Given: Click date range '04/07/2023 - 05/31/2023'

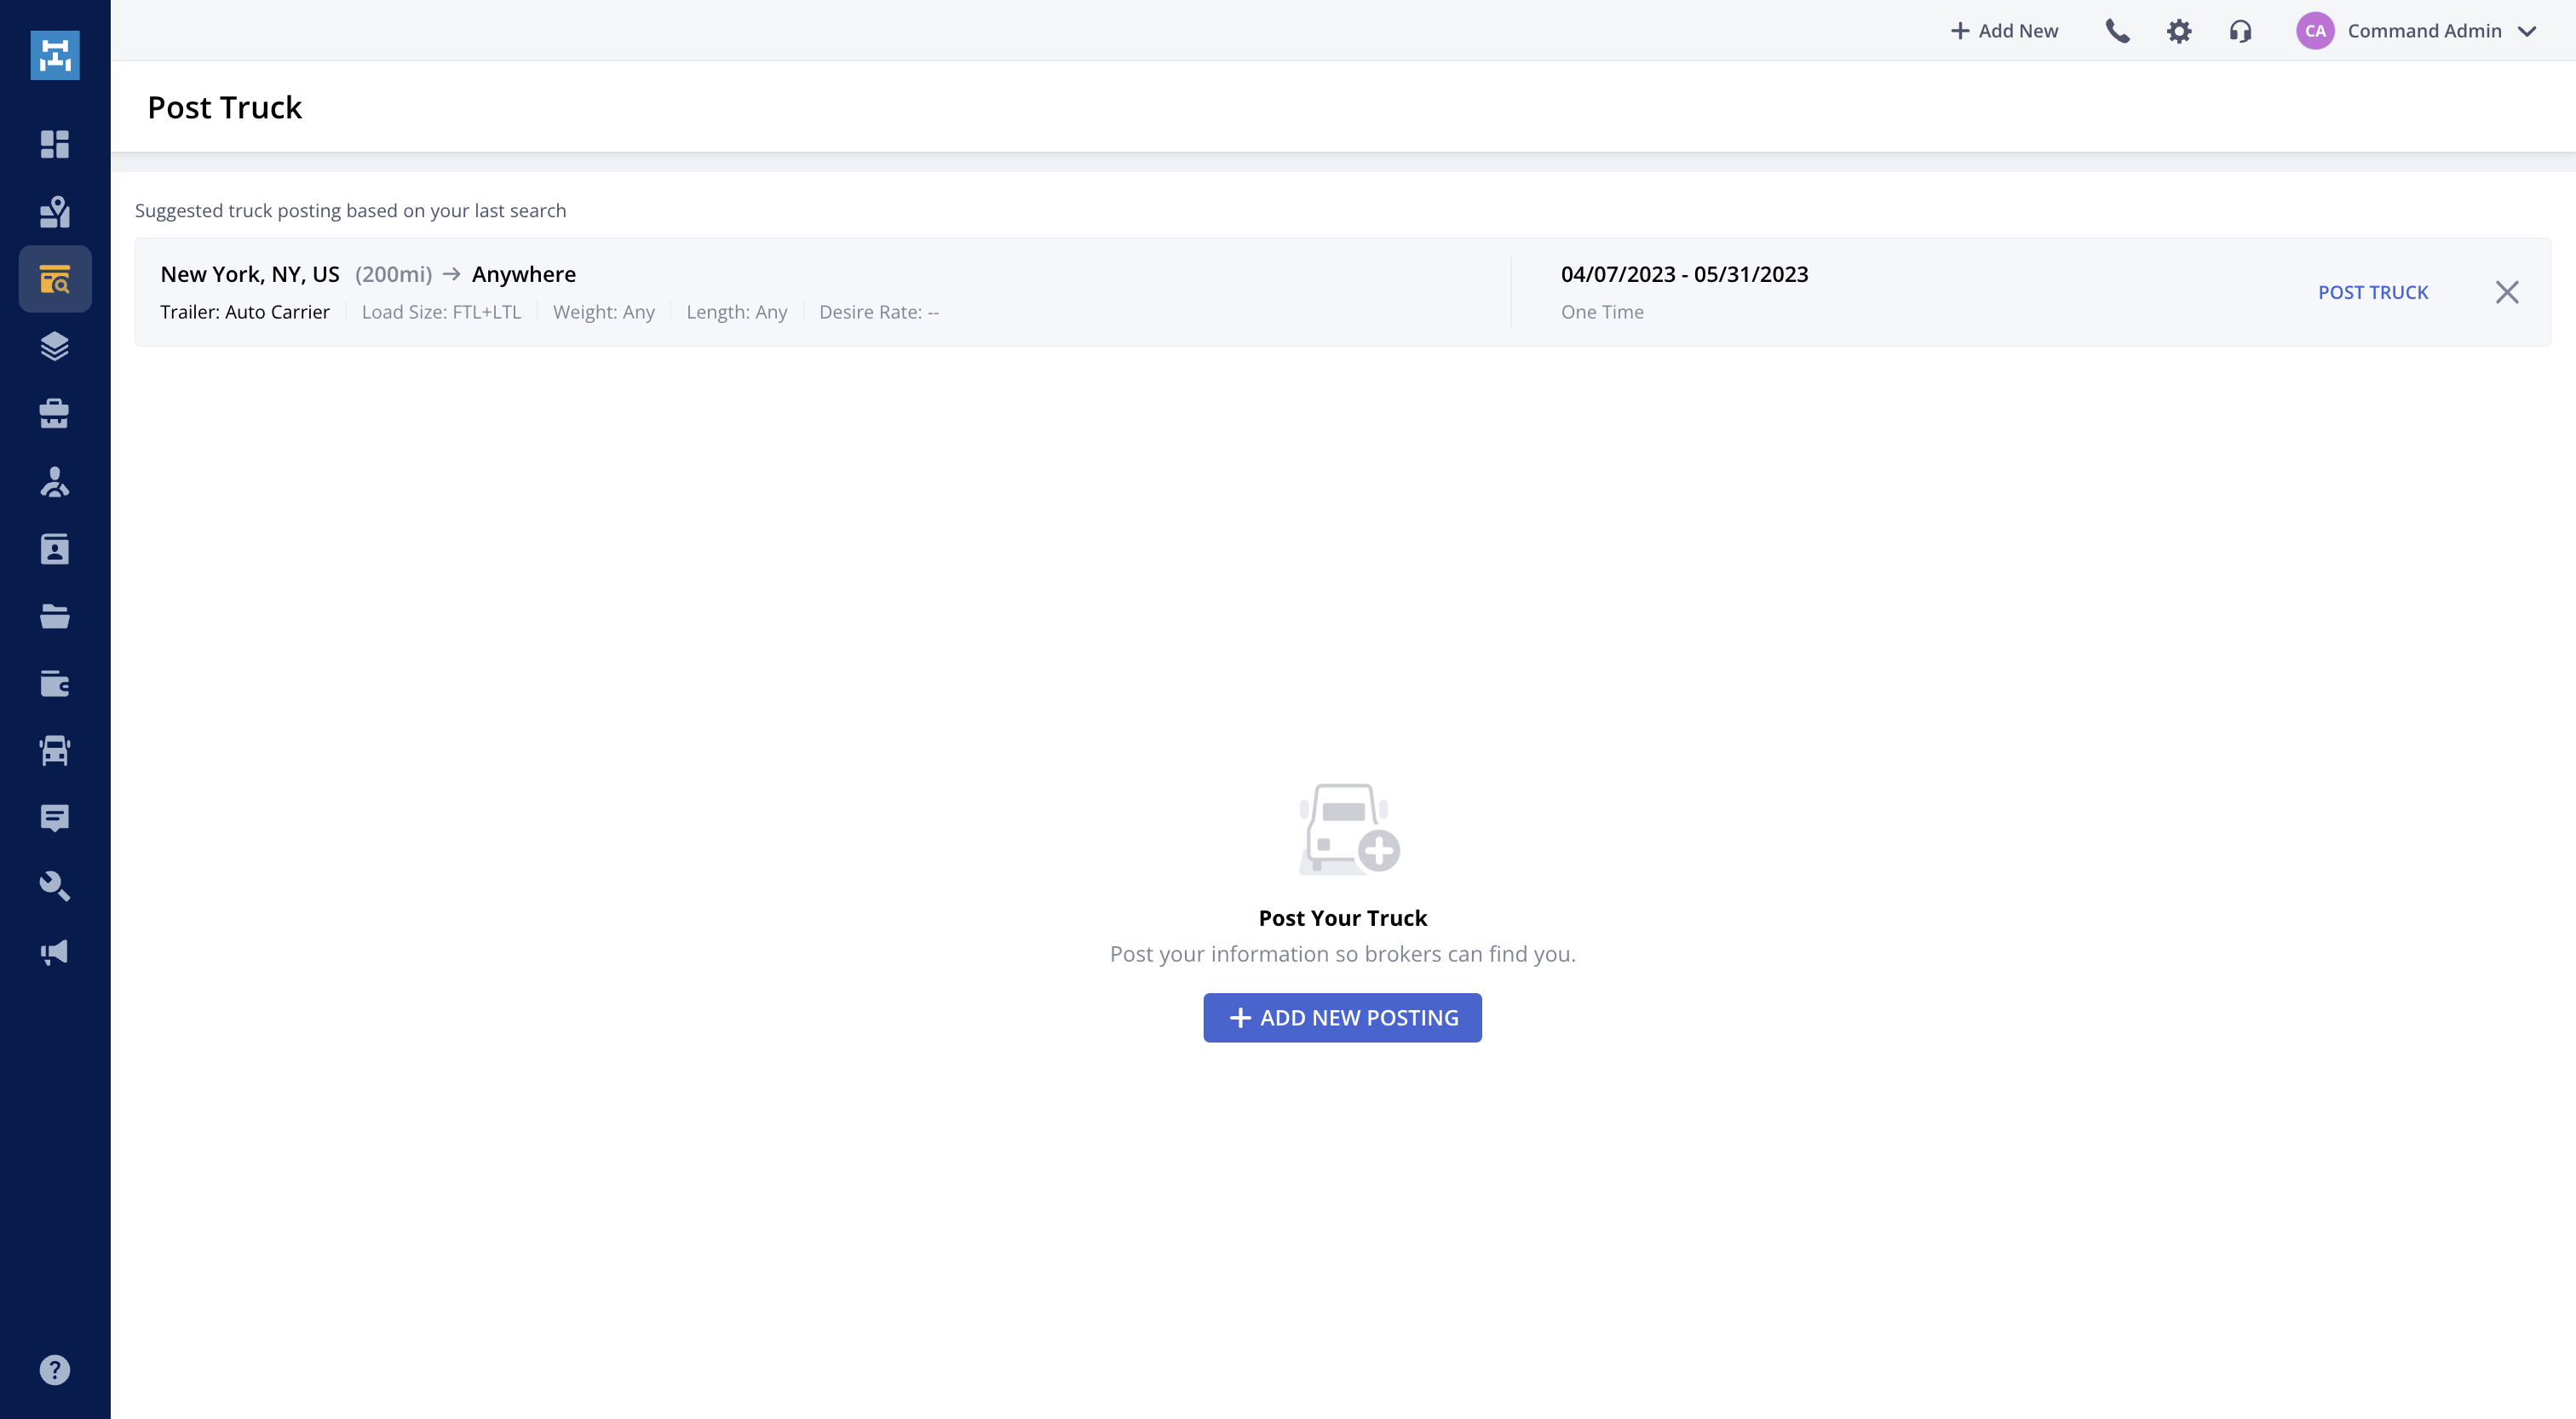Looking at the screenshot, I should (1684, 274).
